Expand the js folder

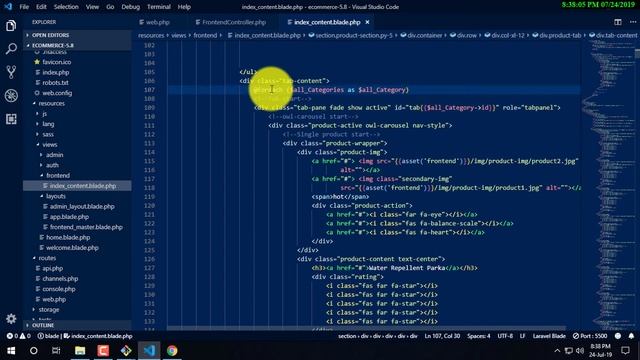pyautogui.click(x=44, y=113)
